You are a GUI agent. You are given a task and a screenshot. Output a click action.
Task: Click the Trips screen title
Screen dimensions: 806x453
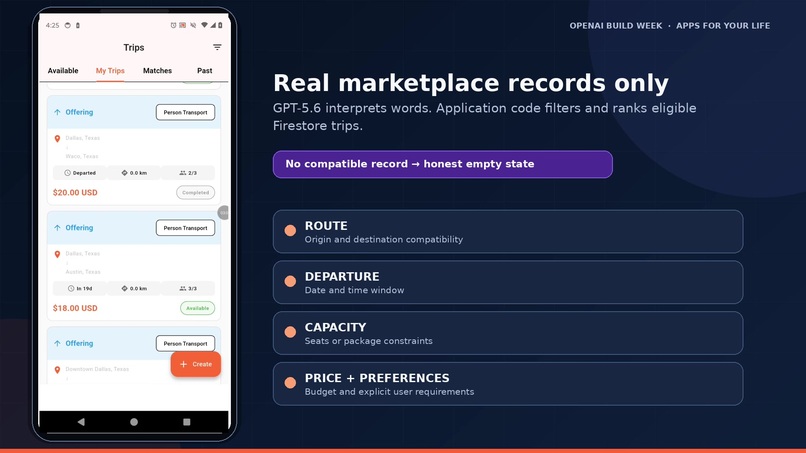click(134, 47)
